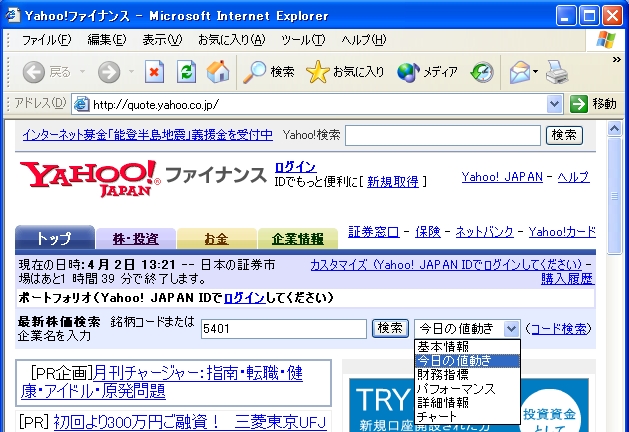Select パフォーマンス from the dropdown list
629x432 pixels.
click(467, 389)
